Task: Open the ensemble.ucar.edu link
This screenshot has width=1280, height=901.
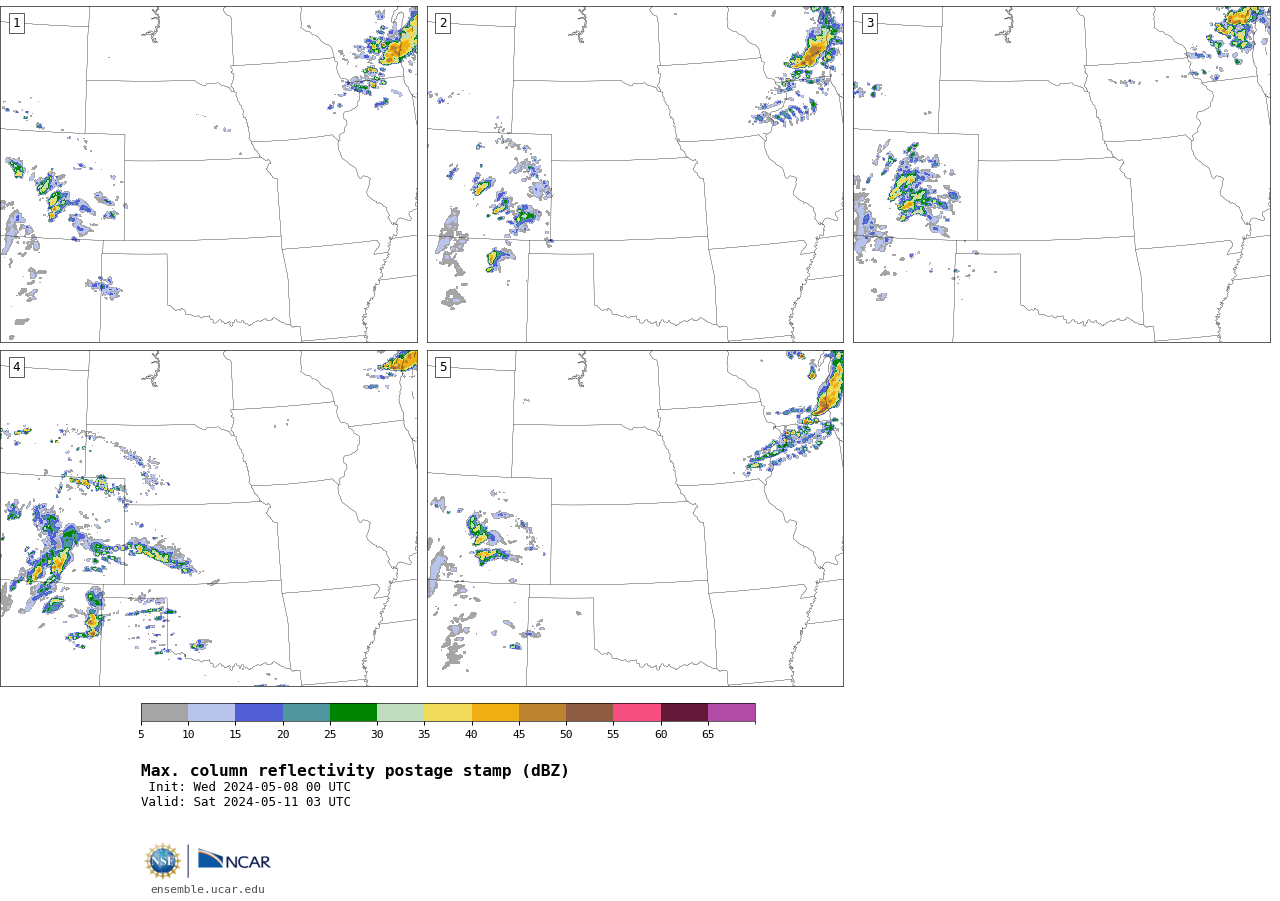Action: click(x=208, y=890)
